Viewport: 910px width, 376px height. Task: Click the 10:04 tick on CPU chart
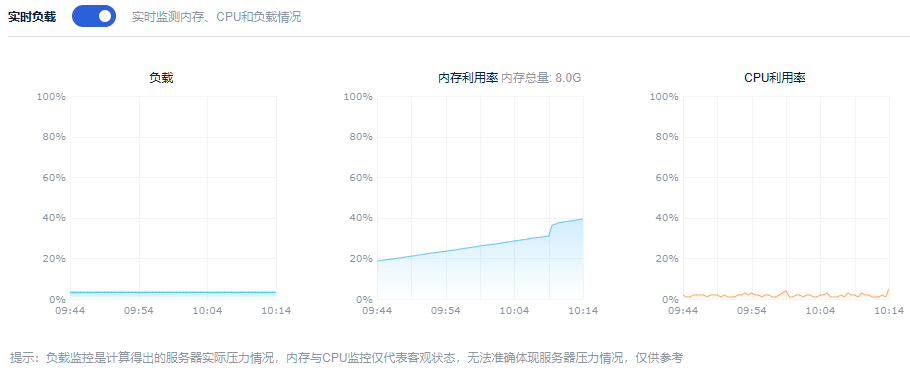[x=821, y=310]
